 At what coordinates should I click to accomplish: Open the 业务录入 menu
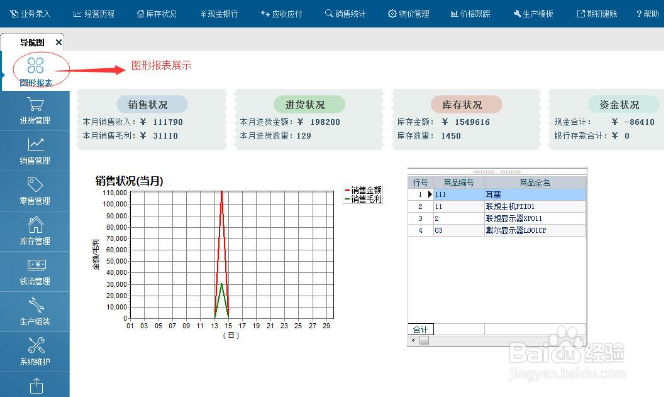pyautogui.click(x=30, y=14)
